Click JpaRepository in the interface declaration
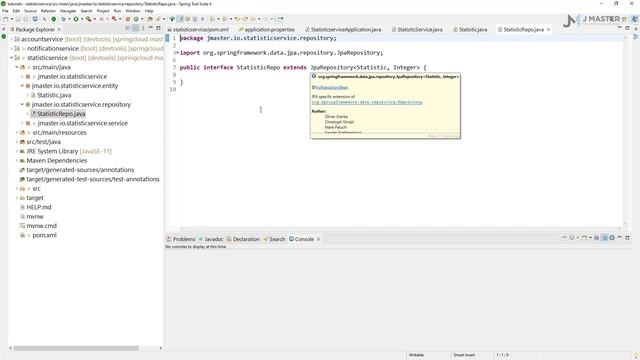The image size is (640, 360). tap(331, 67)
